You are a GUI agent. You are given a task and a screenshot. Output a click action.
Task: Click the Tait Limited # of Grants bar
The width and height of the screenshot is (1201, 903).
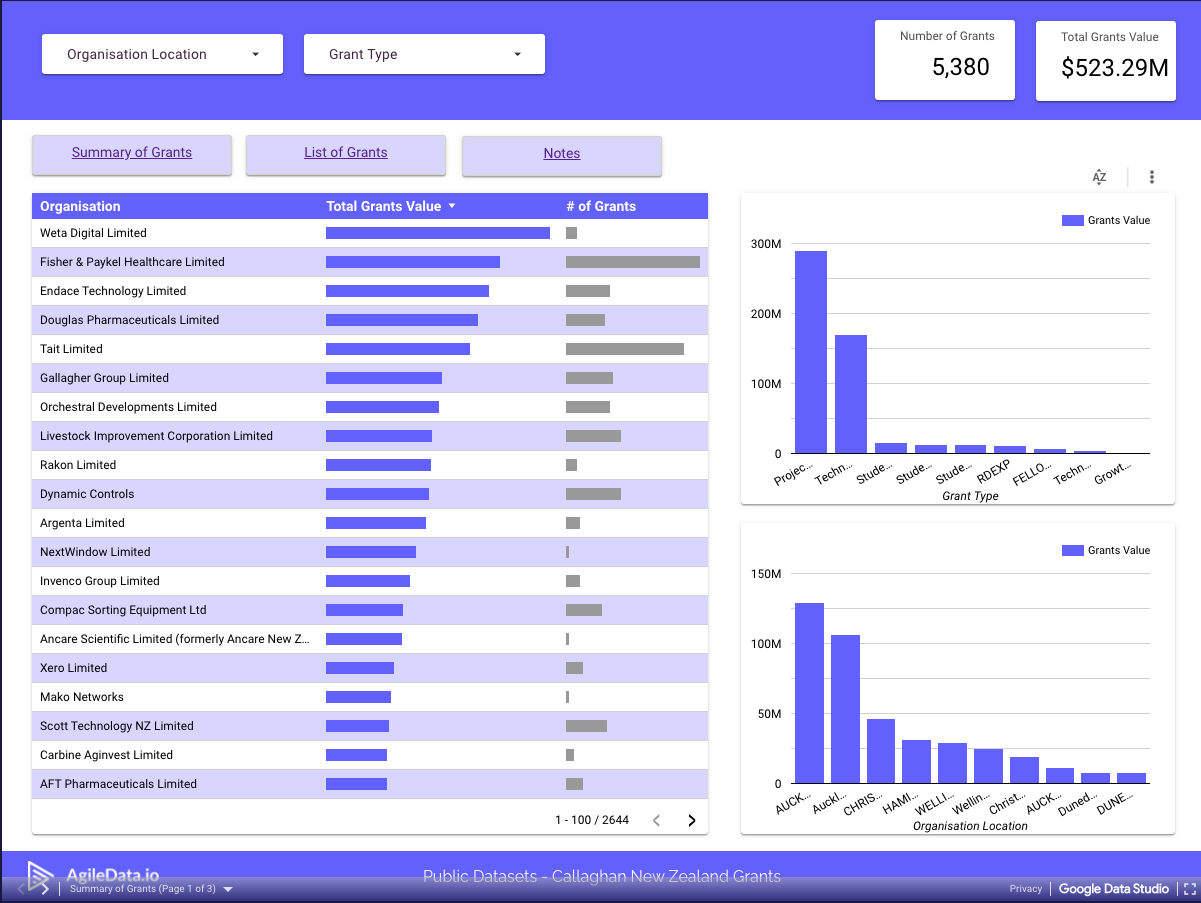625,349
